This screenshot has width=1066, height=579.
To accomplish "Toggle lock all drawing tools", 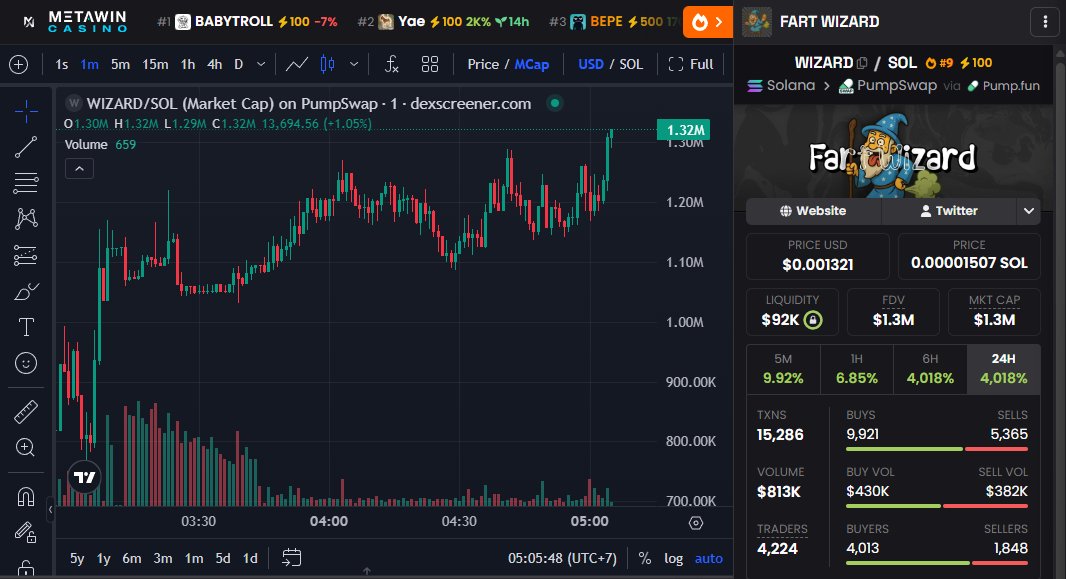I will (26, 567).
